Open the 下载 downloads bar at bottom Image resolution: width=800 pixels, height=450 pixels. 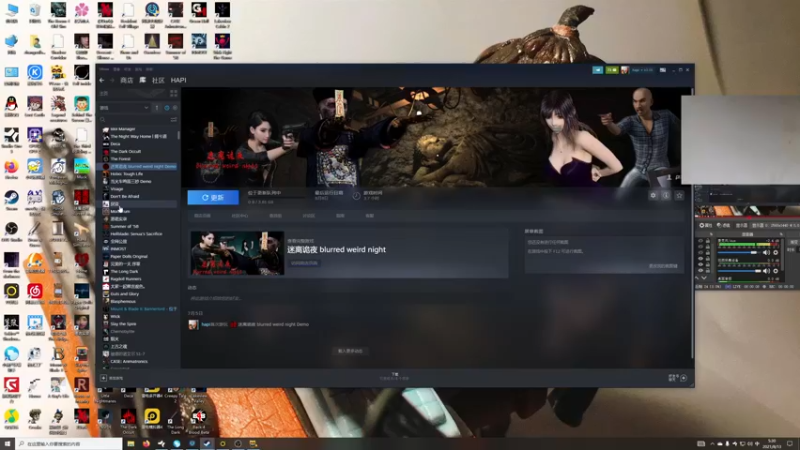[x=395, y=377]
